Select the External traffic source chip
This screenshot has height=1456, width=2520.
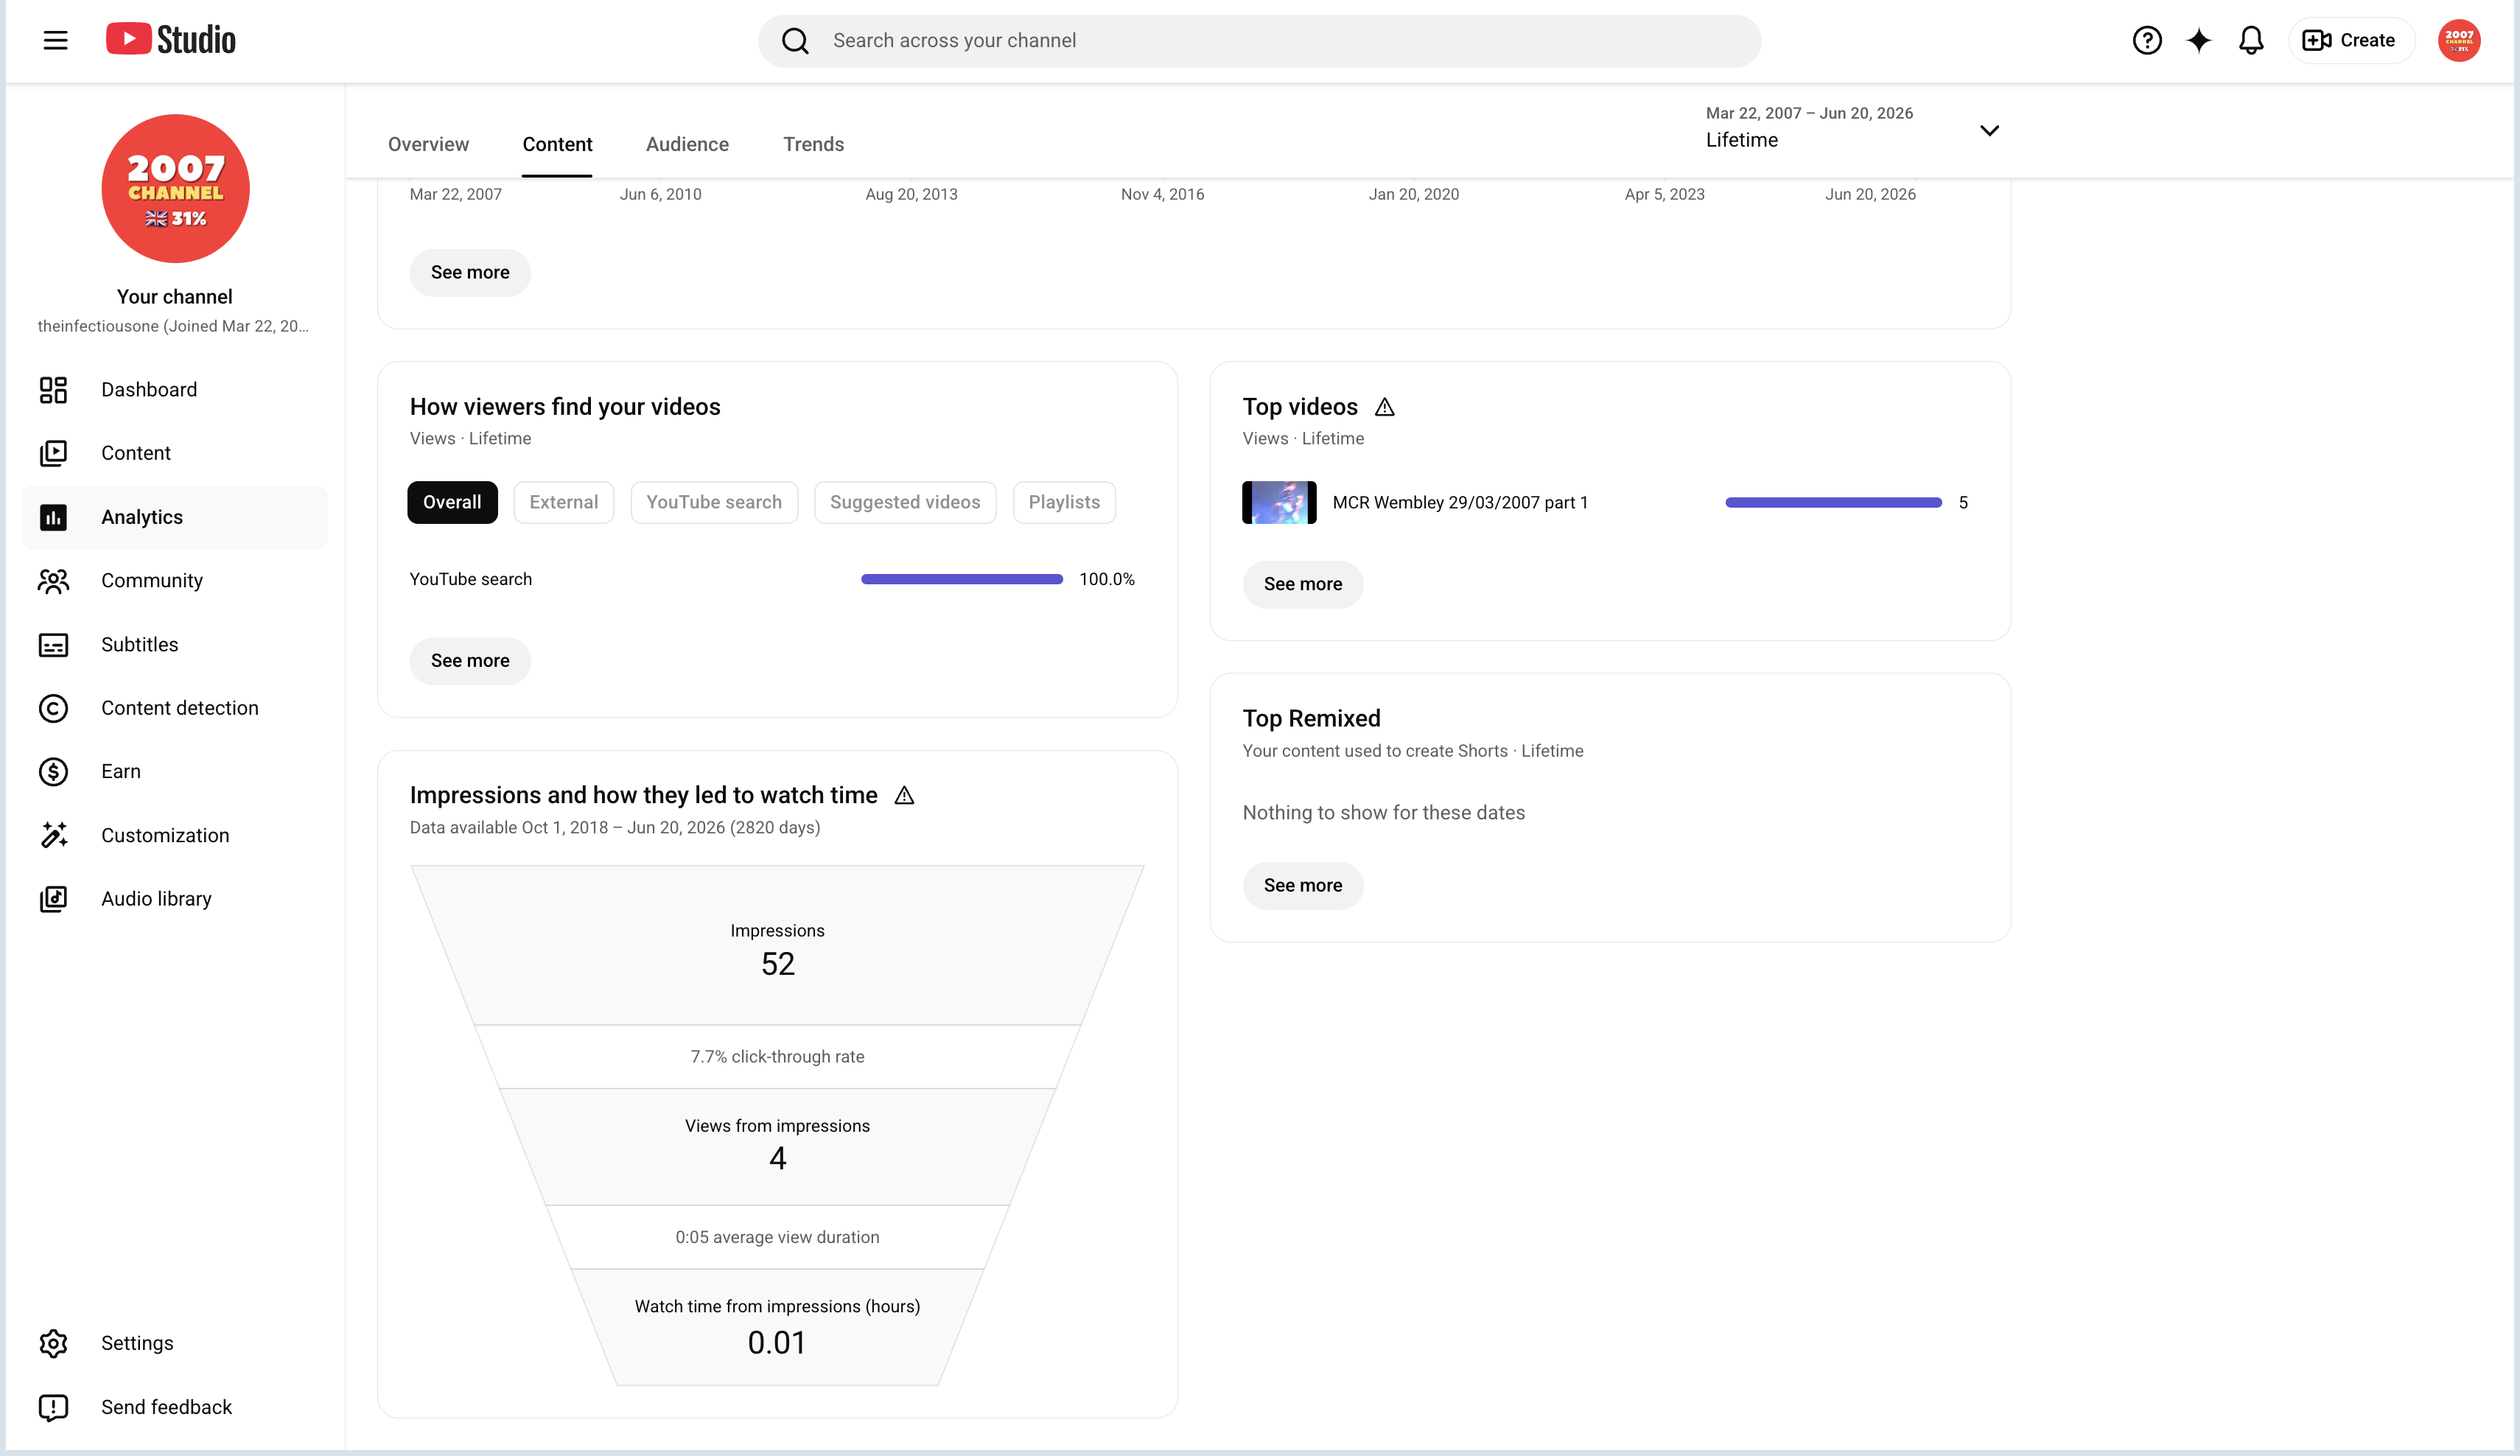pos(564,502)
